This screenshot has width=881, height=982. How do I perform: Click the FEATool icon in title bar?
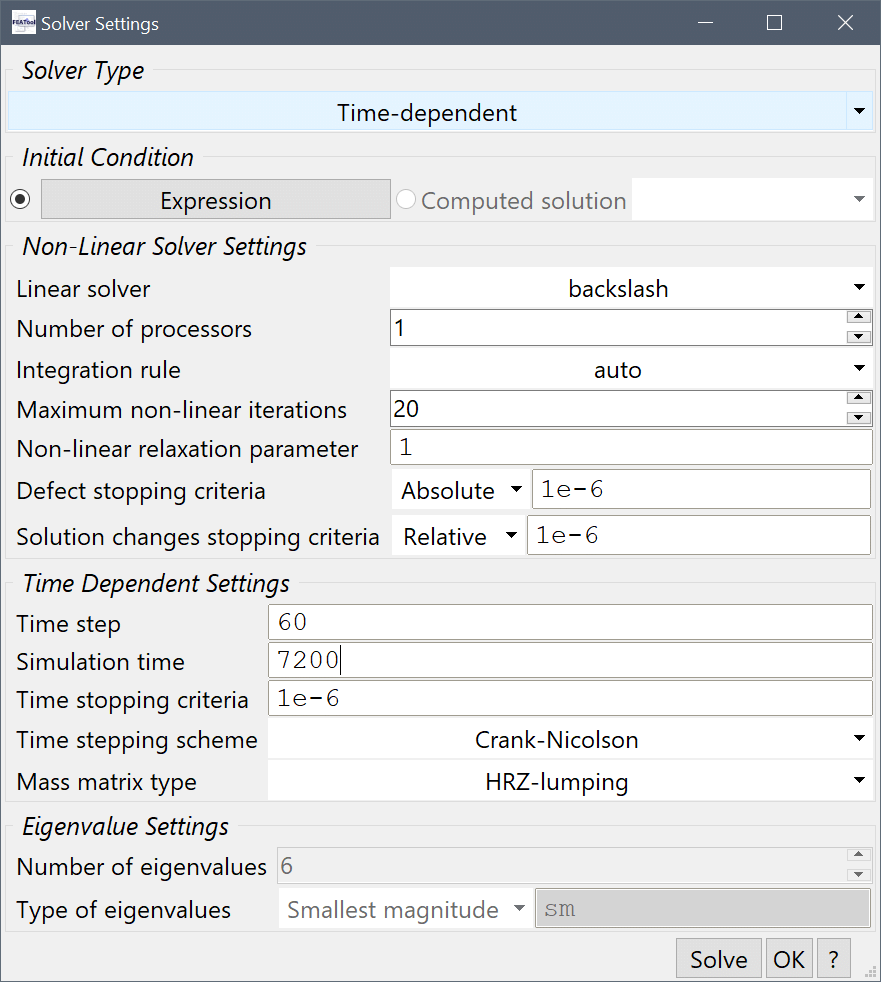tap(23, 23)
